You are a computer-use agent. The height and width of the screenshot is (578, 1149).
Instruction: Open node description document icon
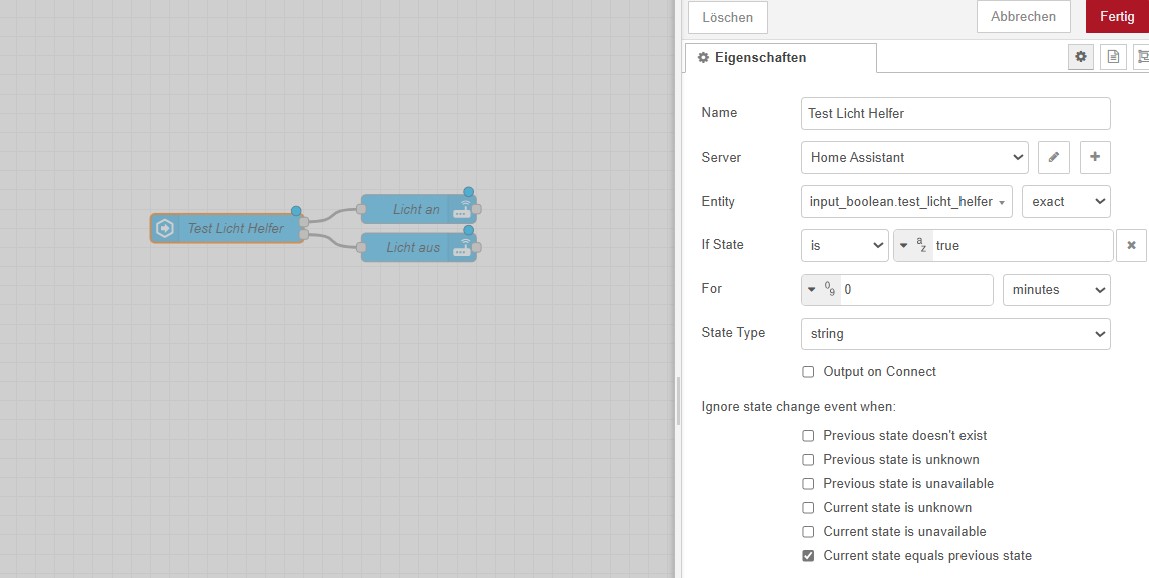[1113, 57]
